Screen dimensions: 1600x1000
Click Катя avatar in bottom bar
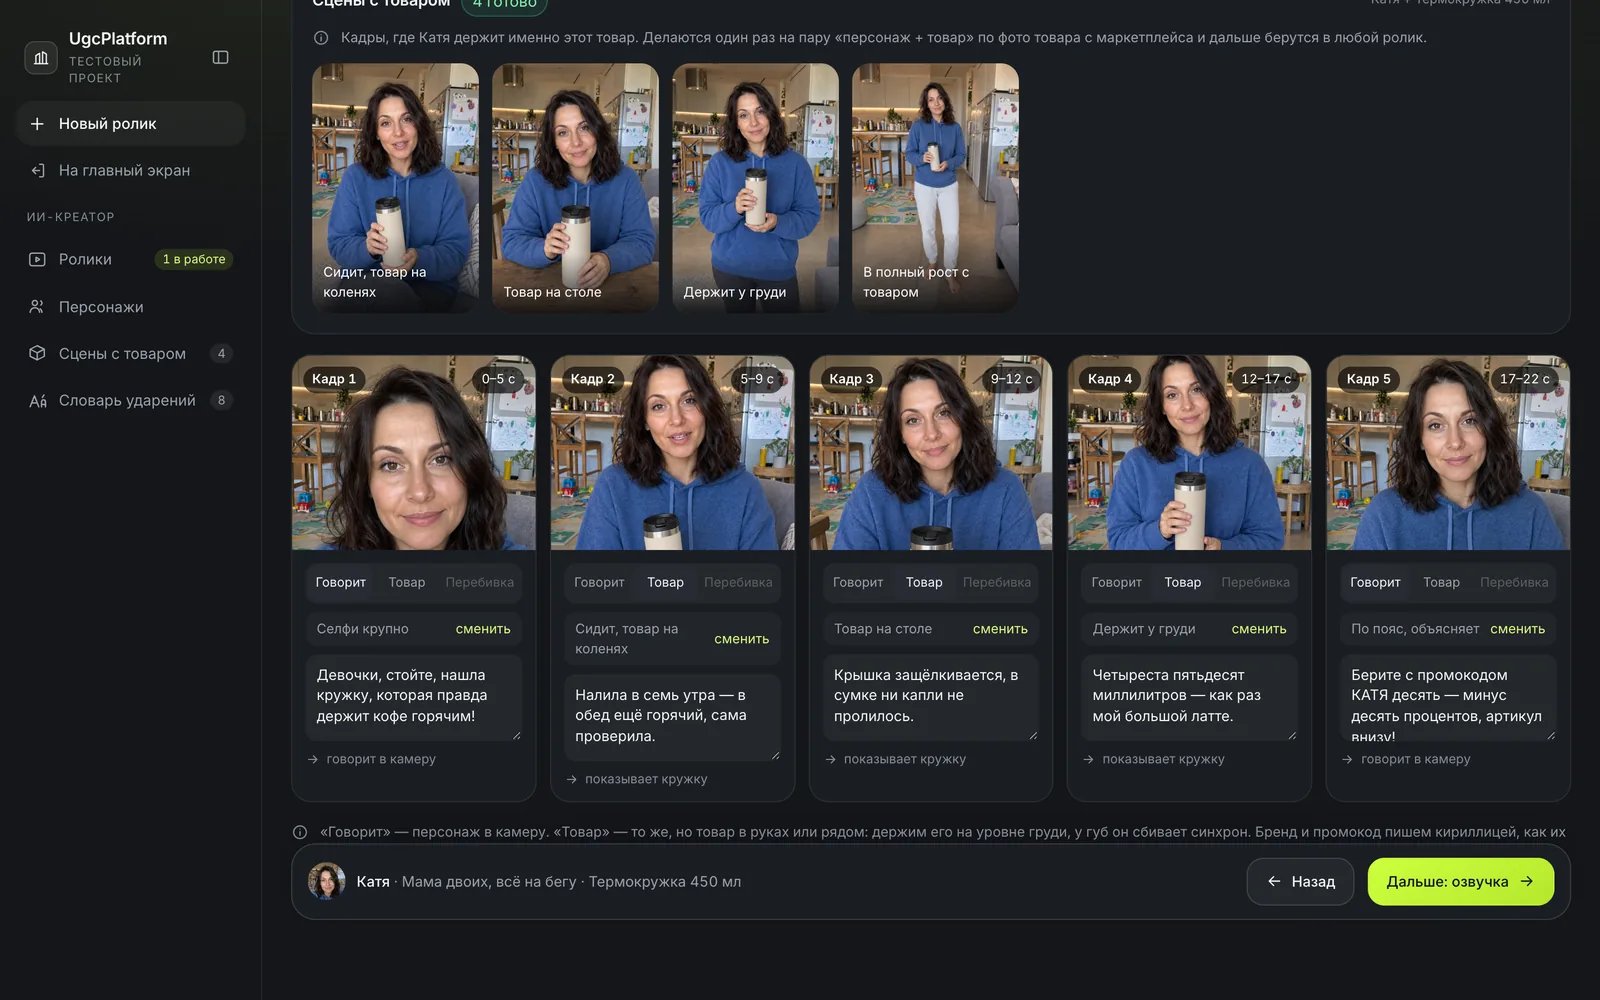(x=327, y=882)
